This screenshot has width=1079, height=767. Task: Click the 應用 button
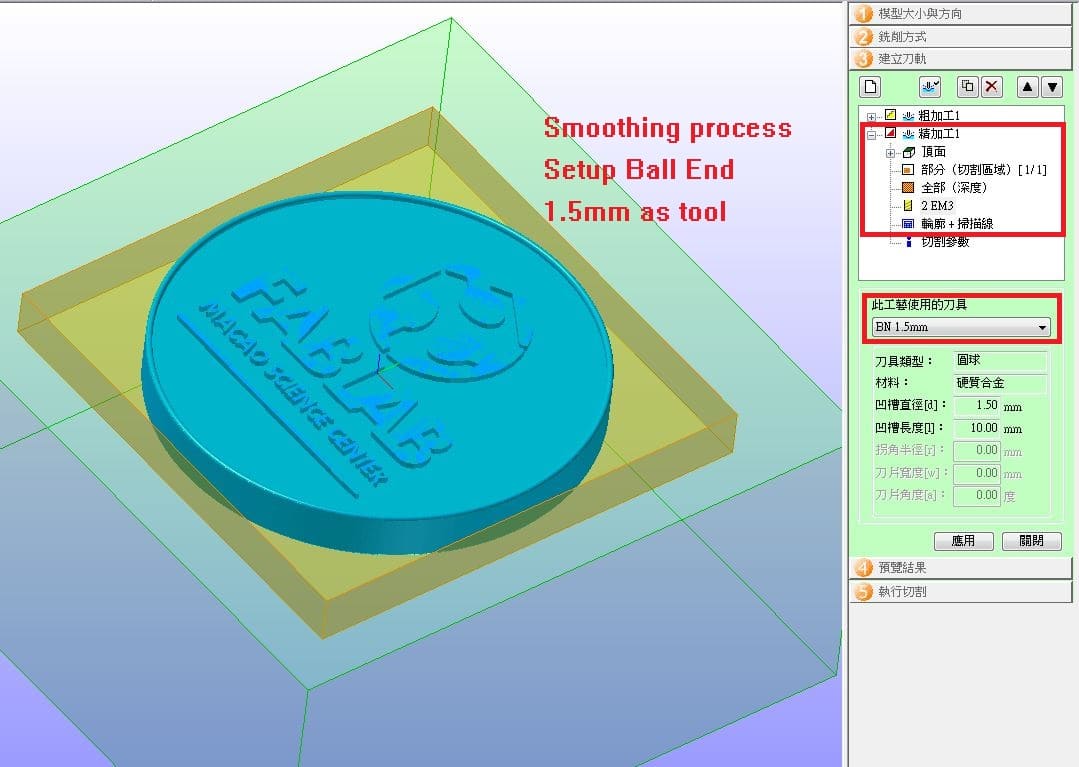pyautogui.click(x=963, y=541)
